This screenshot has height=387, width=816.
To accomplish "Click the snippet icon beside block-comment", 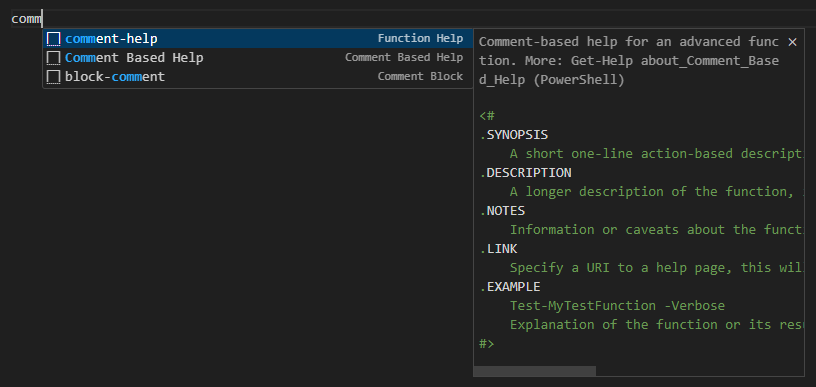I will click(54, 77).
